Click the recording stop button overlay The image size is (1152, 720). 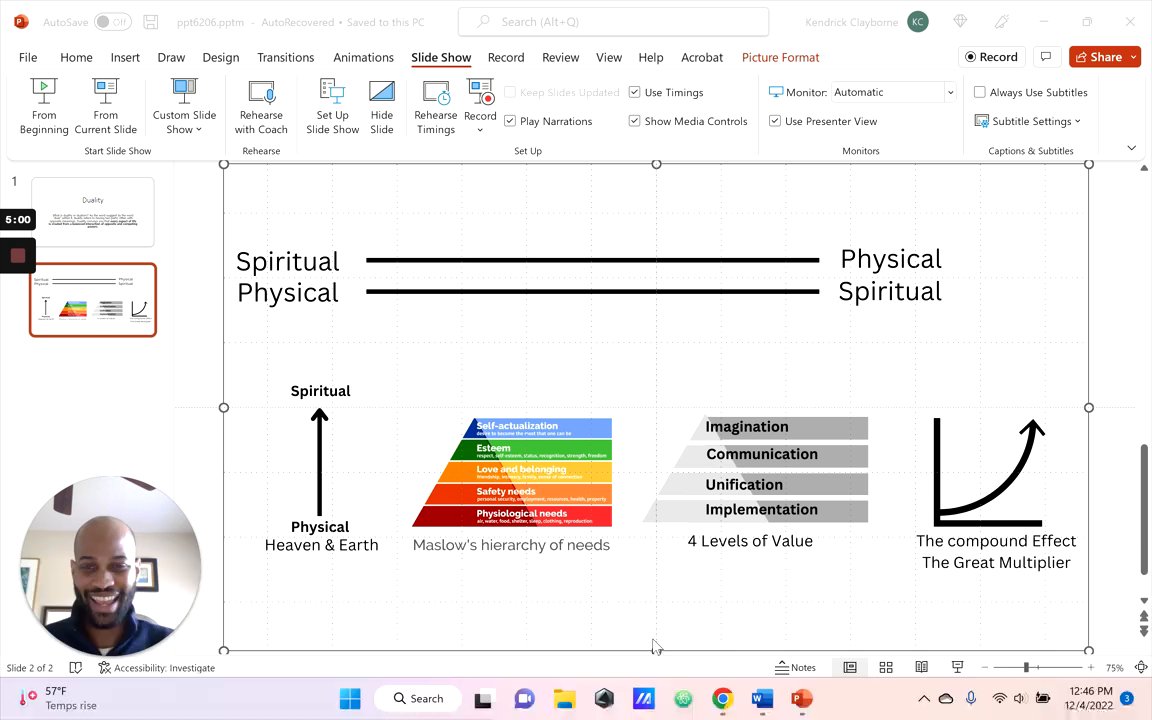18,256
